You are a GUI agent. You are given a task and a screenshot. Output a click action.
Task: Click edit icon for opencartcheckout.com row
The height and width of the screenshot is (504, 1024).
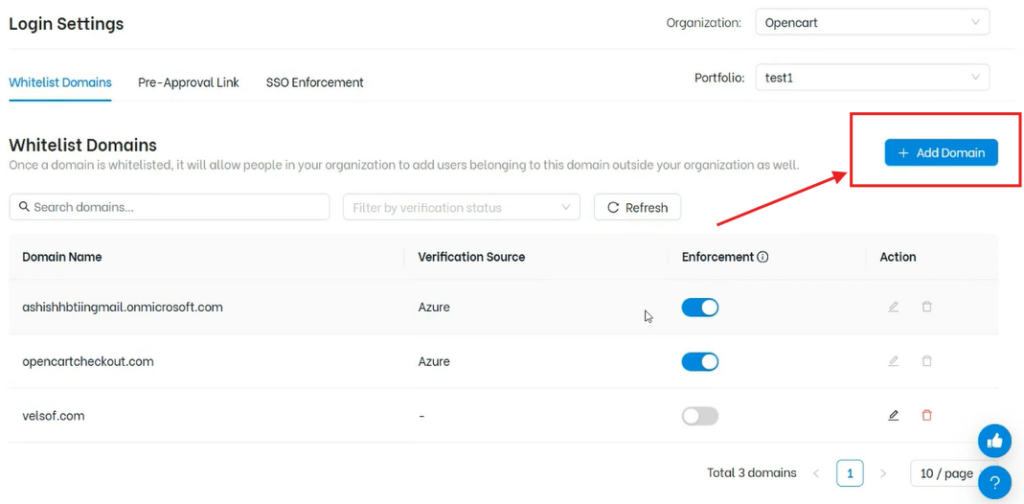coord(893,361)
